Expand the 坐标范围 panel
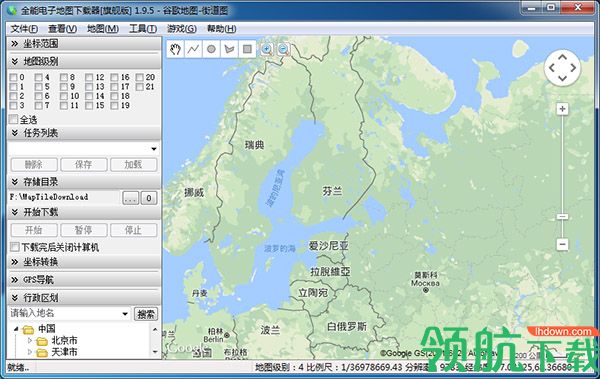This screenshot has height=379, width=600. 84,44
